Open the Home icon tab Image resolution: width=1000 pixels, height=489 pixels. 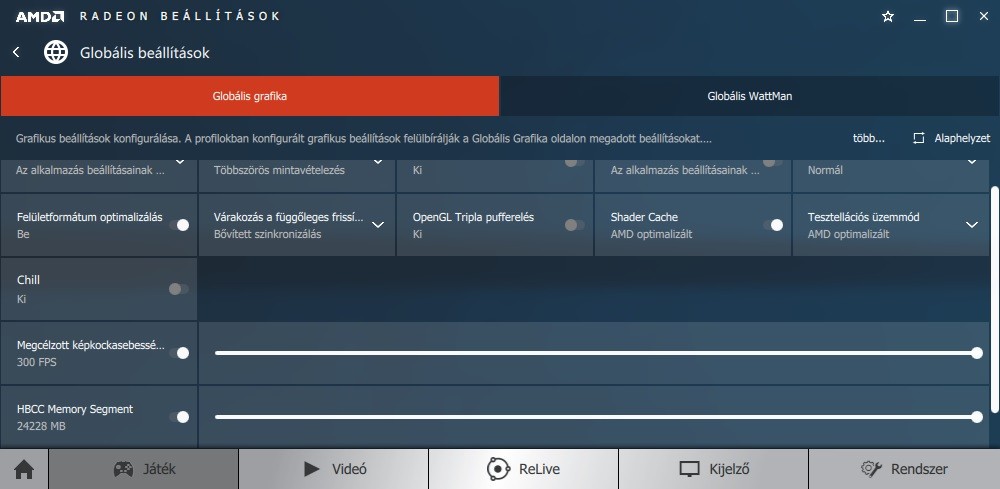(x=24, y=470)
